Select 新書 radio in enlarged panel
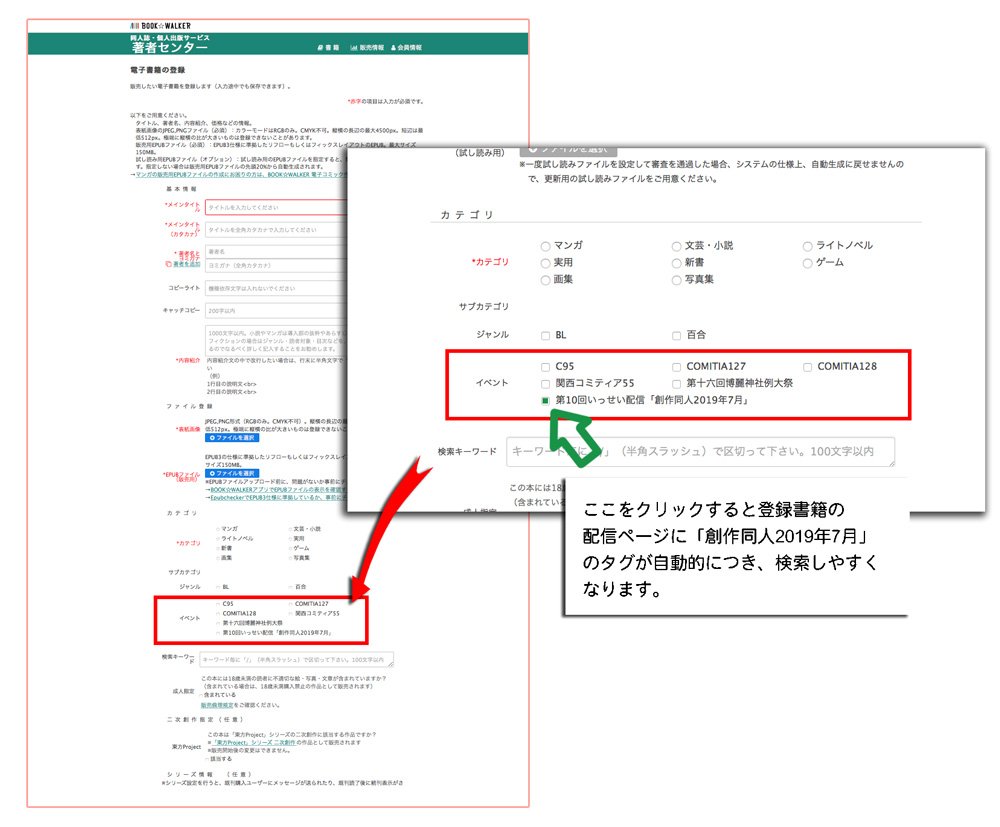 (x=677, y=263)
